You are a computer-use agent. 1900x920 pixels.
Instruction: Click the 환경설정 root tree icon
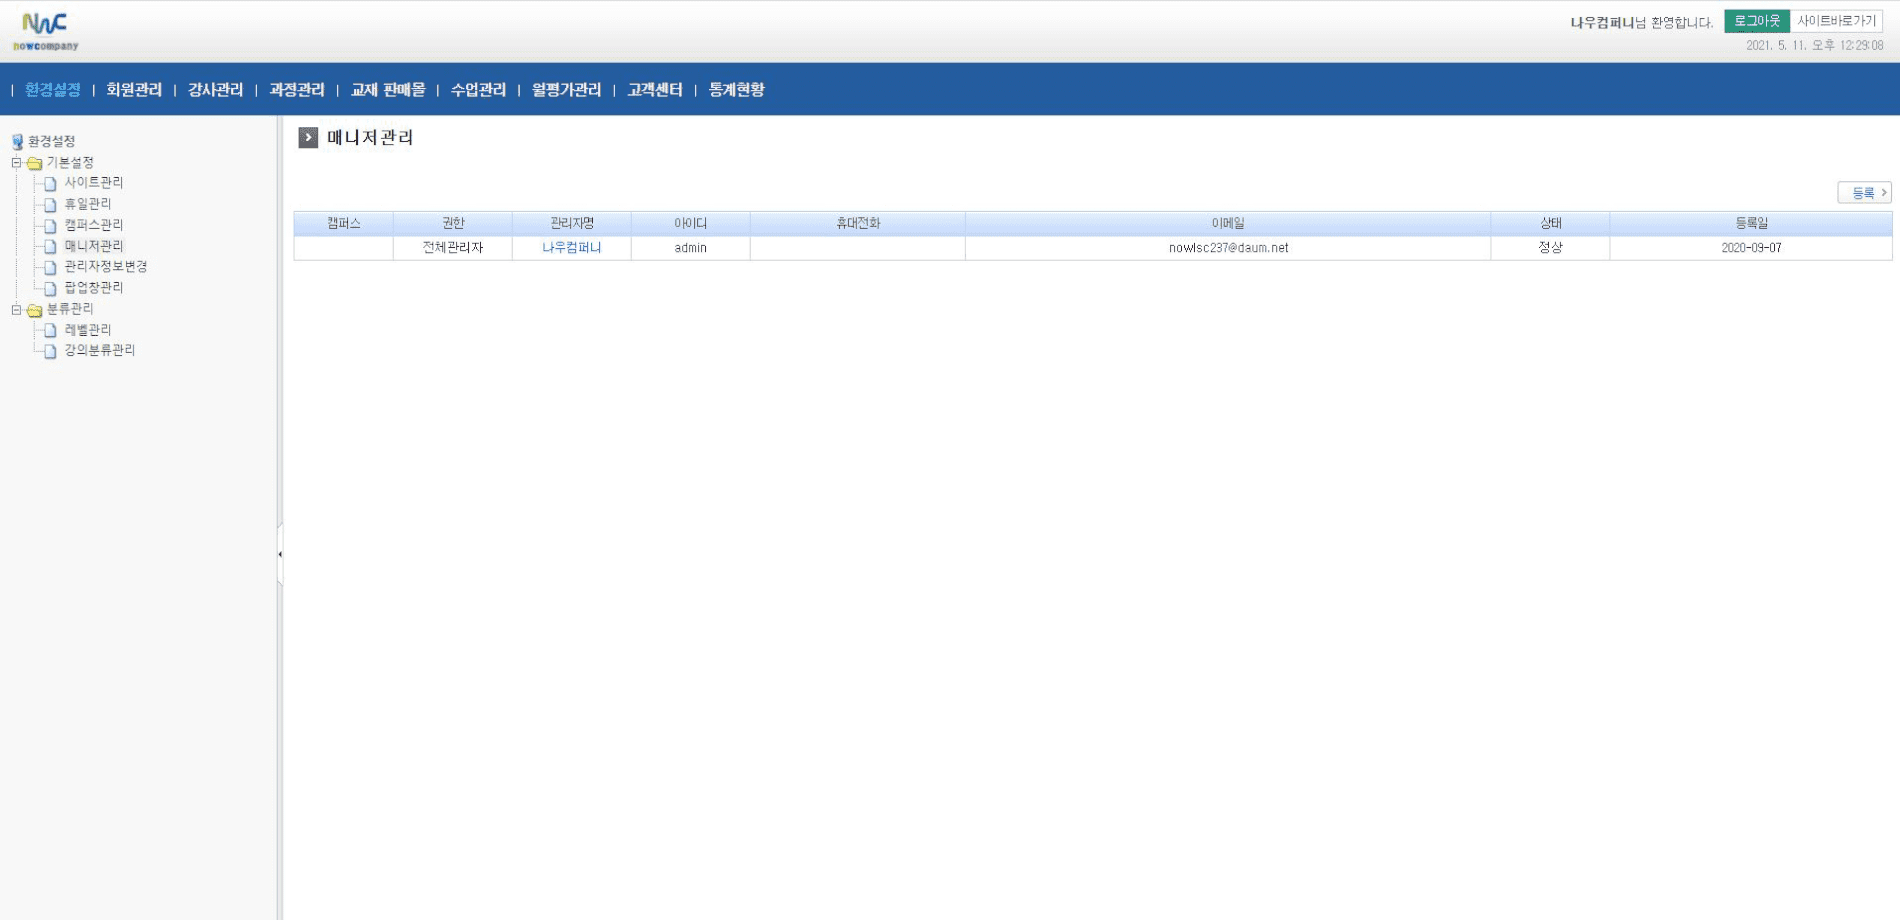(17, 142)
